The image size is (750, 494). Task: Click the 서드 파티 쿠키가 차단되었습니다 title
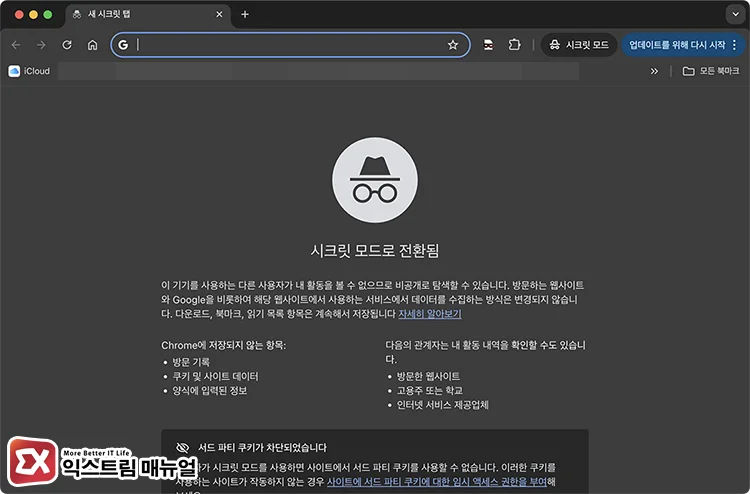point(262,448)
